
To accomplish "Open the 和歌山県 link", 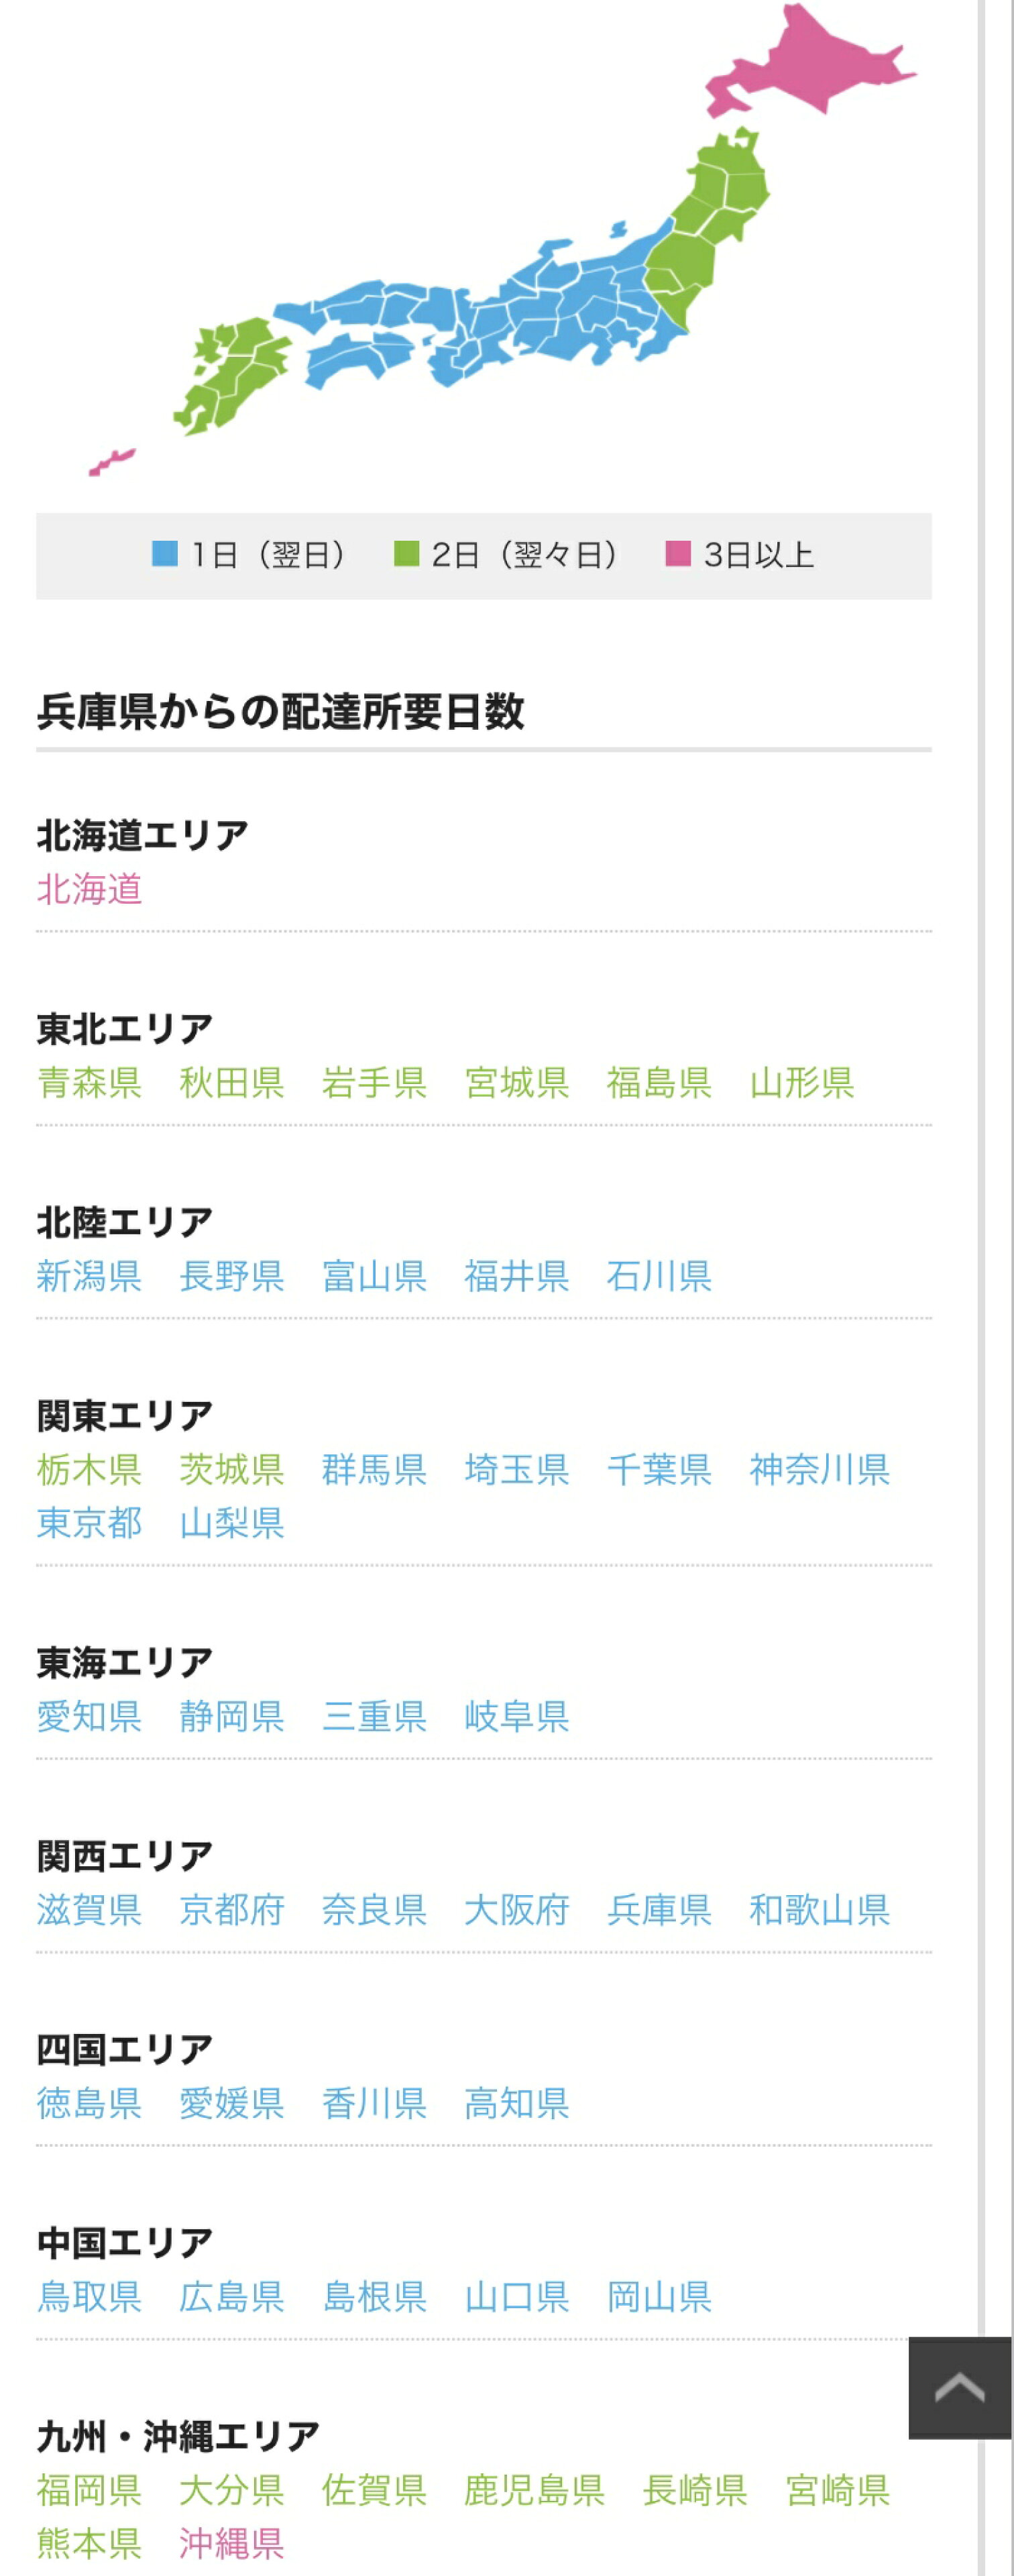I will (x=819, y=1910).
